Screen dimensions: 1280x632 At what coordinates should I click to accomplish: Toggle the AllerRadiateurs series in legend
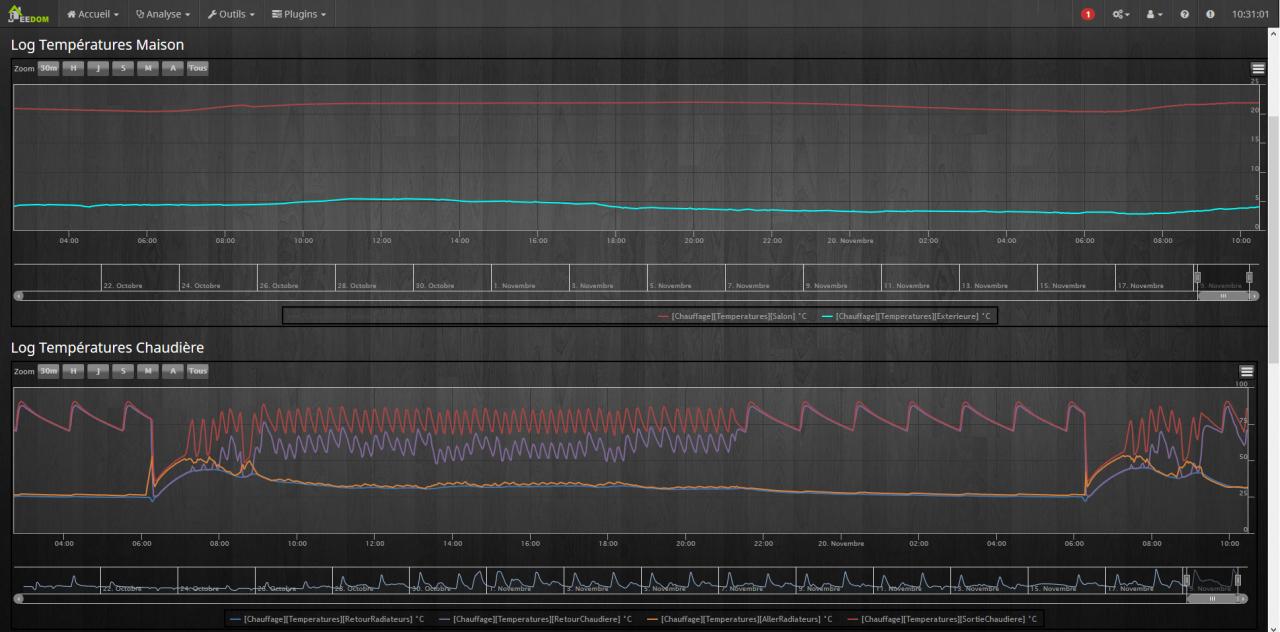739,619
